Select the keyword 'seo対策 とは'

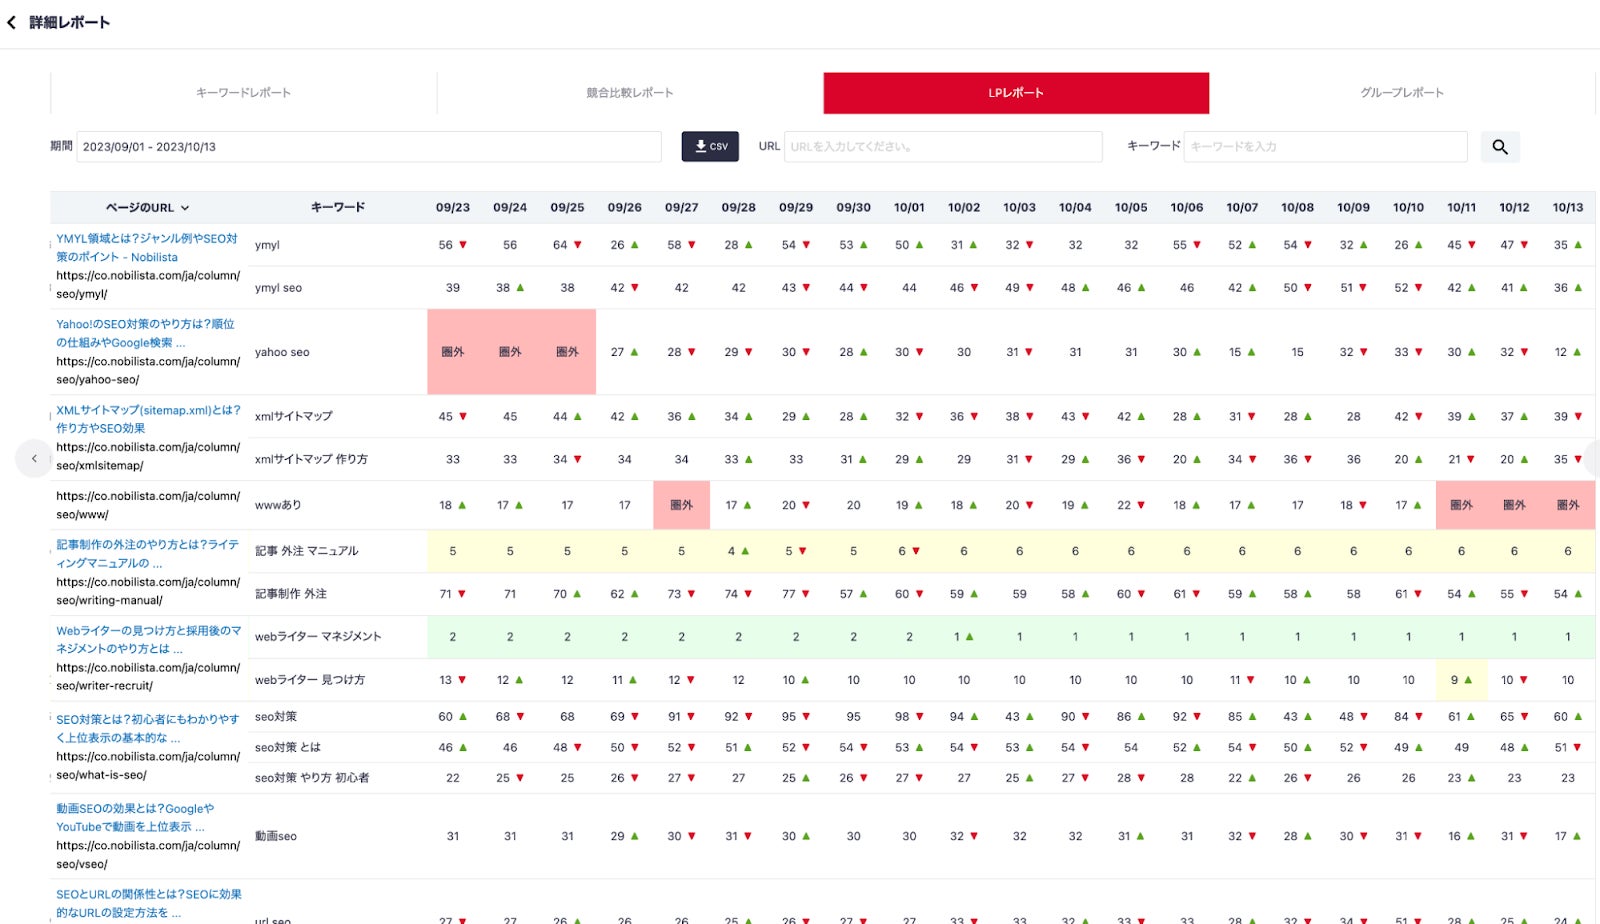pyautogui.click(x=287, y=747)
